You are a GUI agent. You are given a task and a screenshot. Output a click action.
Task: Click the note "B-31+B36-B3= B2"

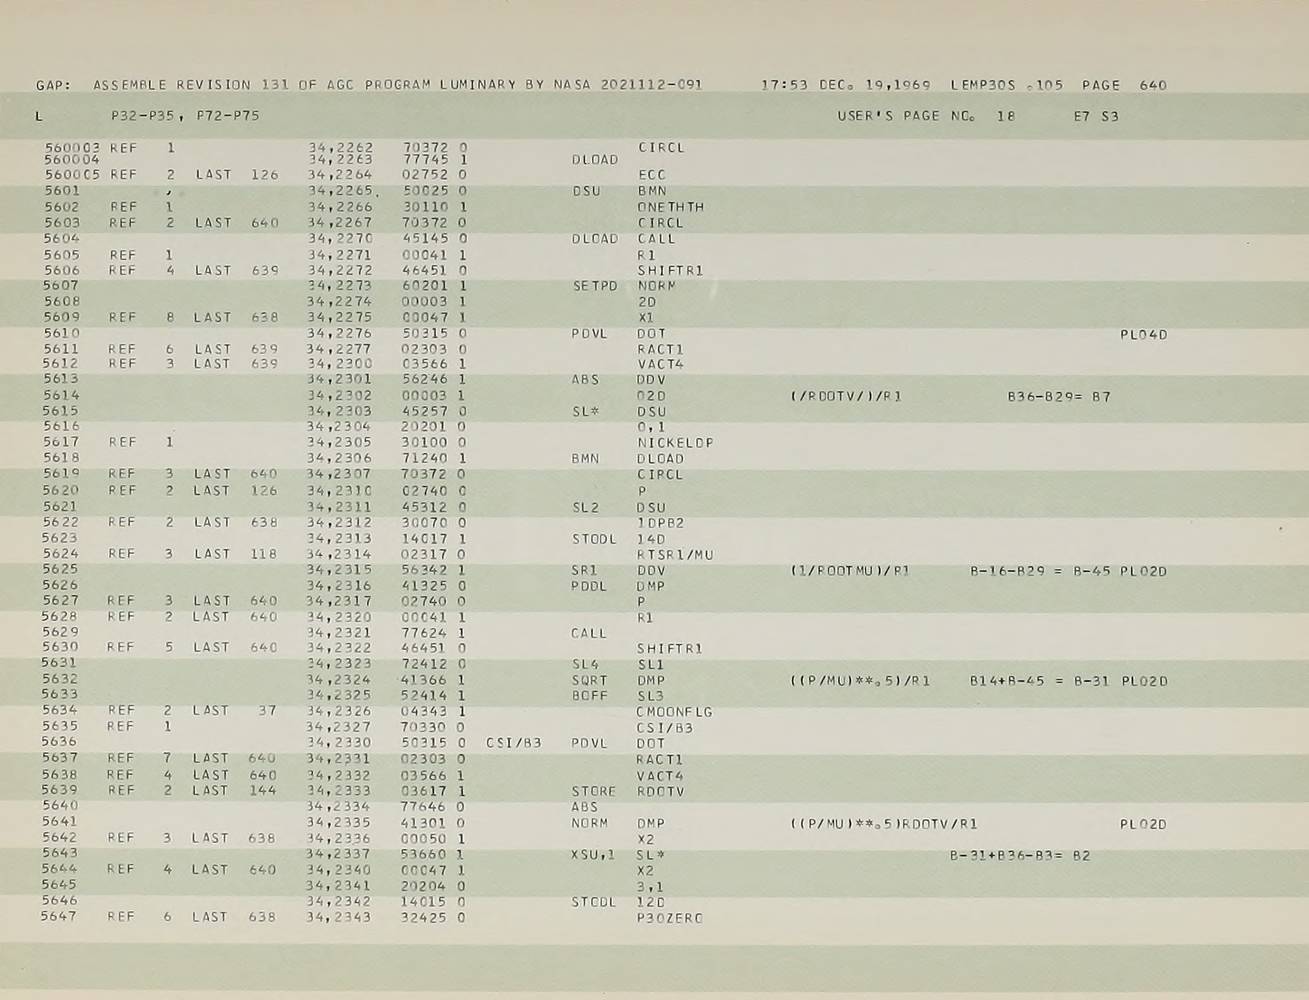click(1020, 856)
